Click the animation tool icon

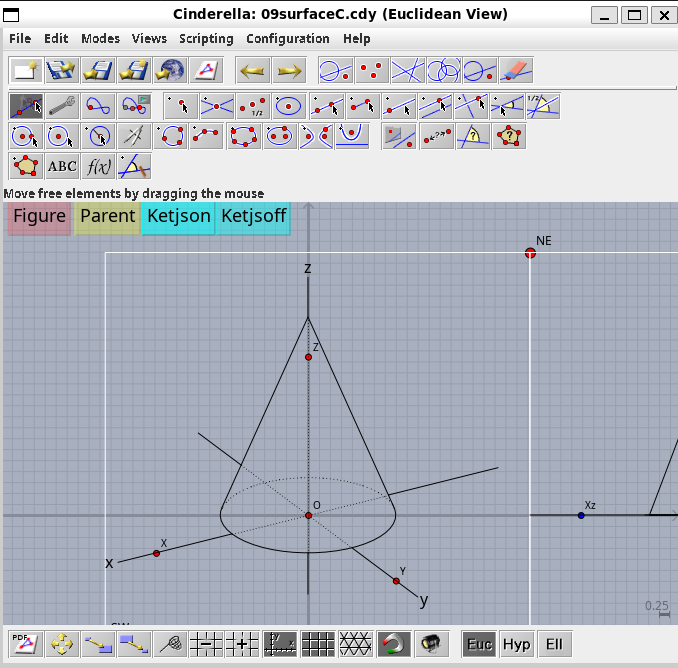[x=134, y=106]
